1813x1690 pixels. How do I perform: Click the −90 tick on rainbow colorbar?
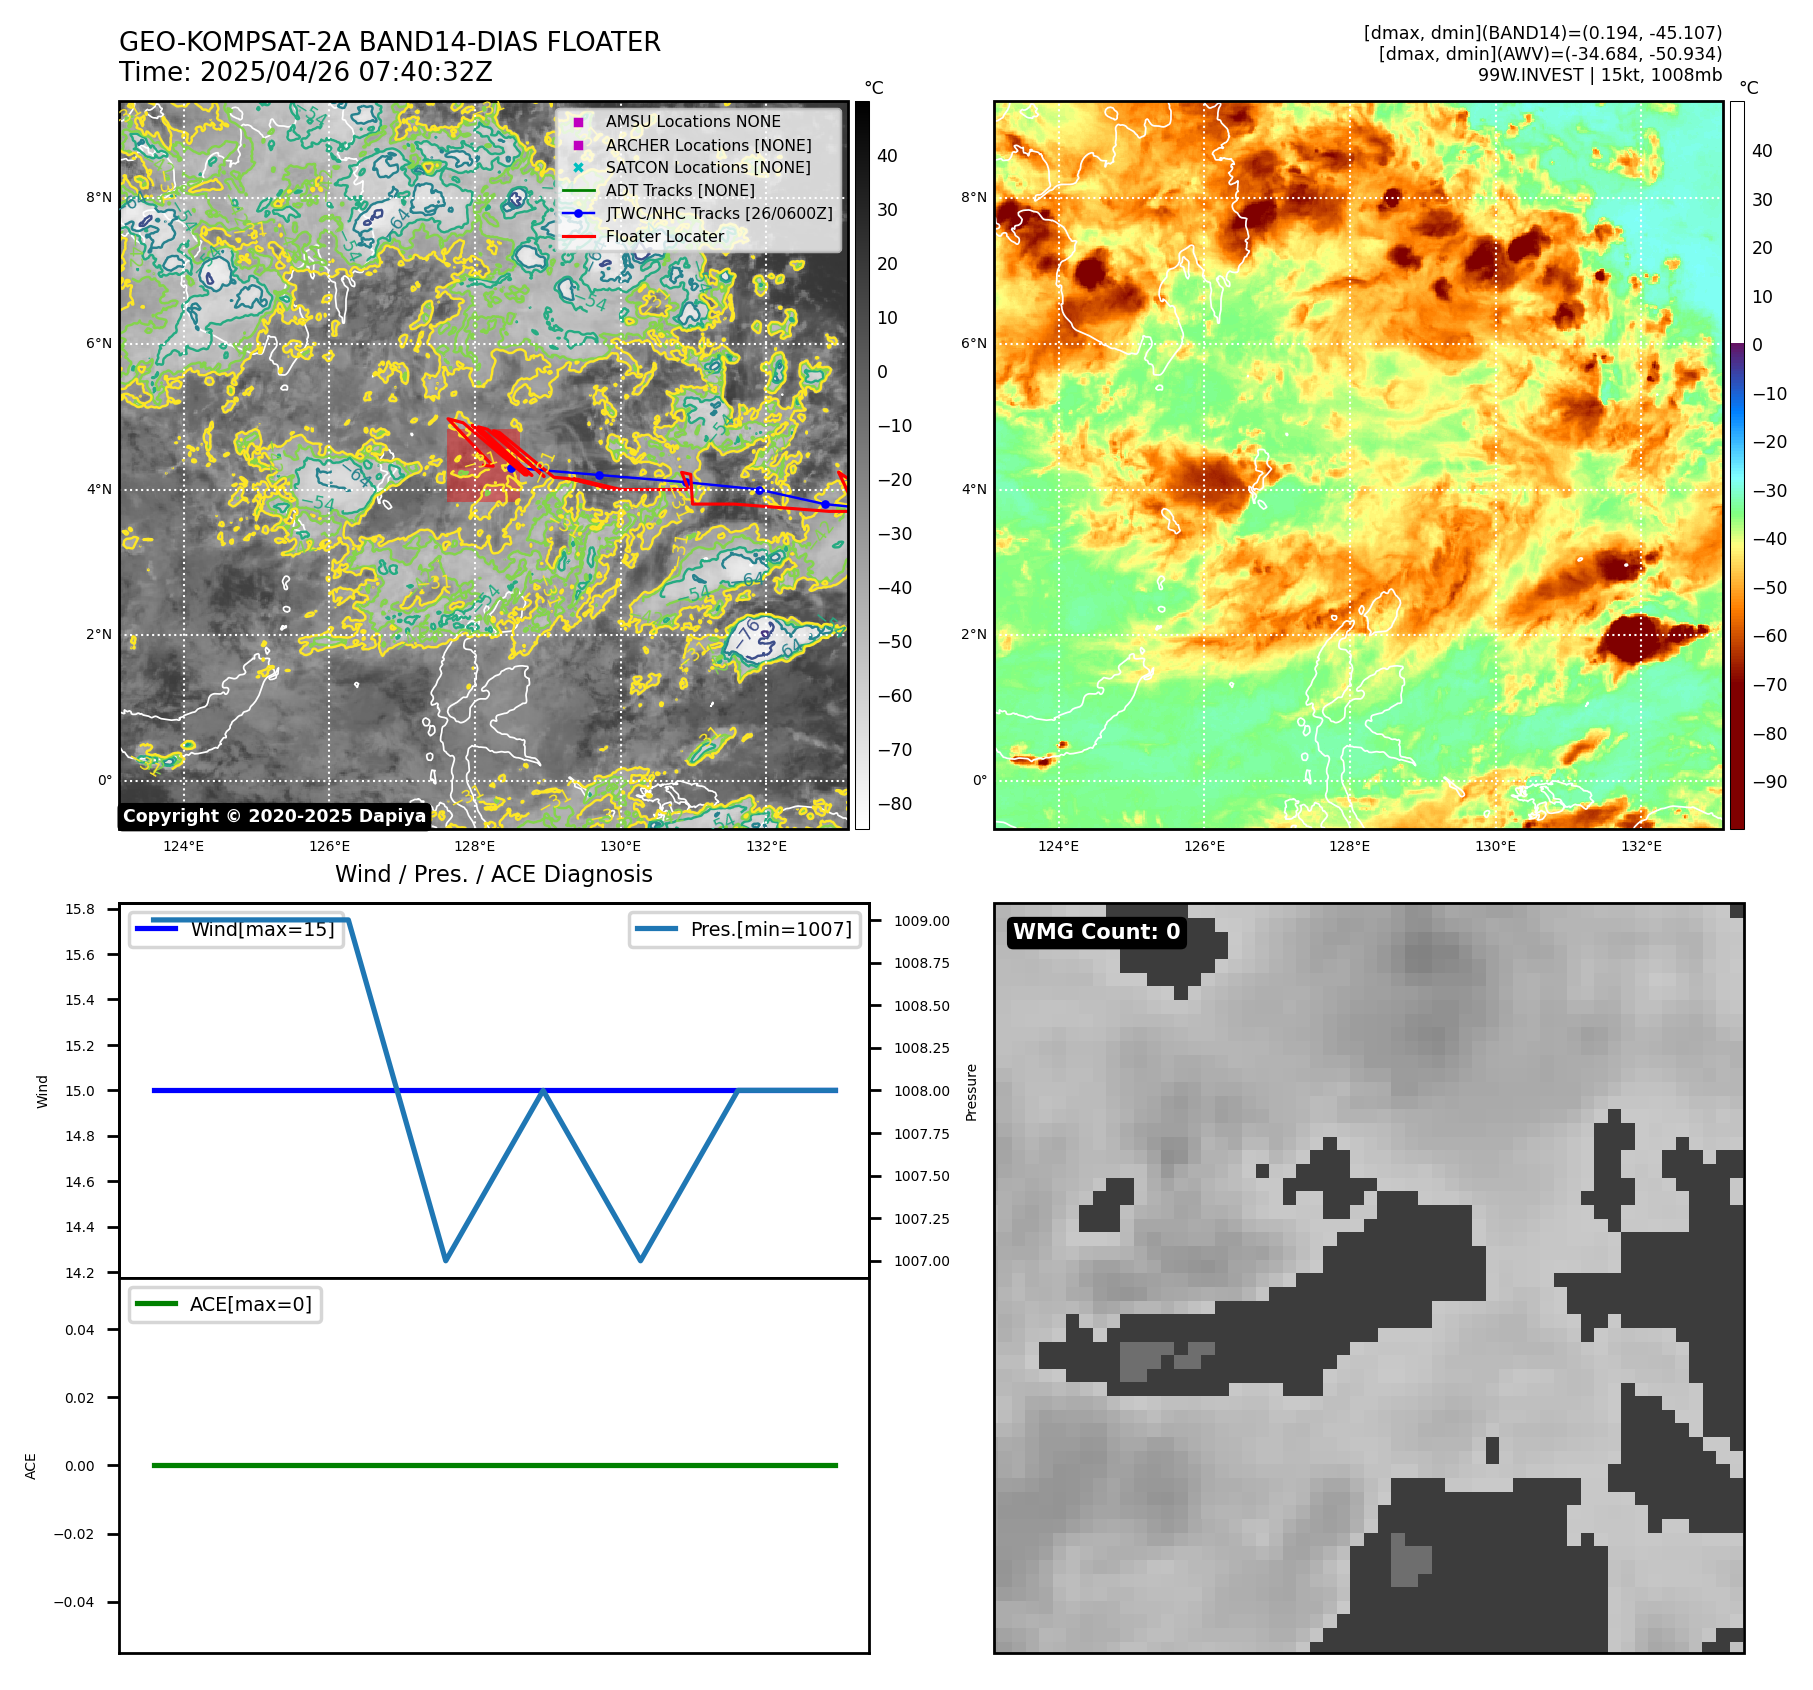1770,782
